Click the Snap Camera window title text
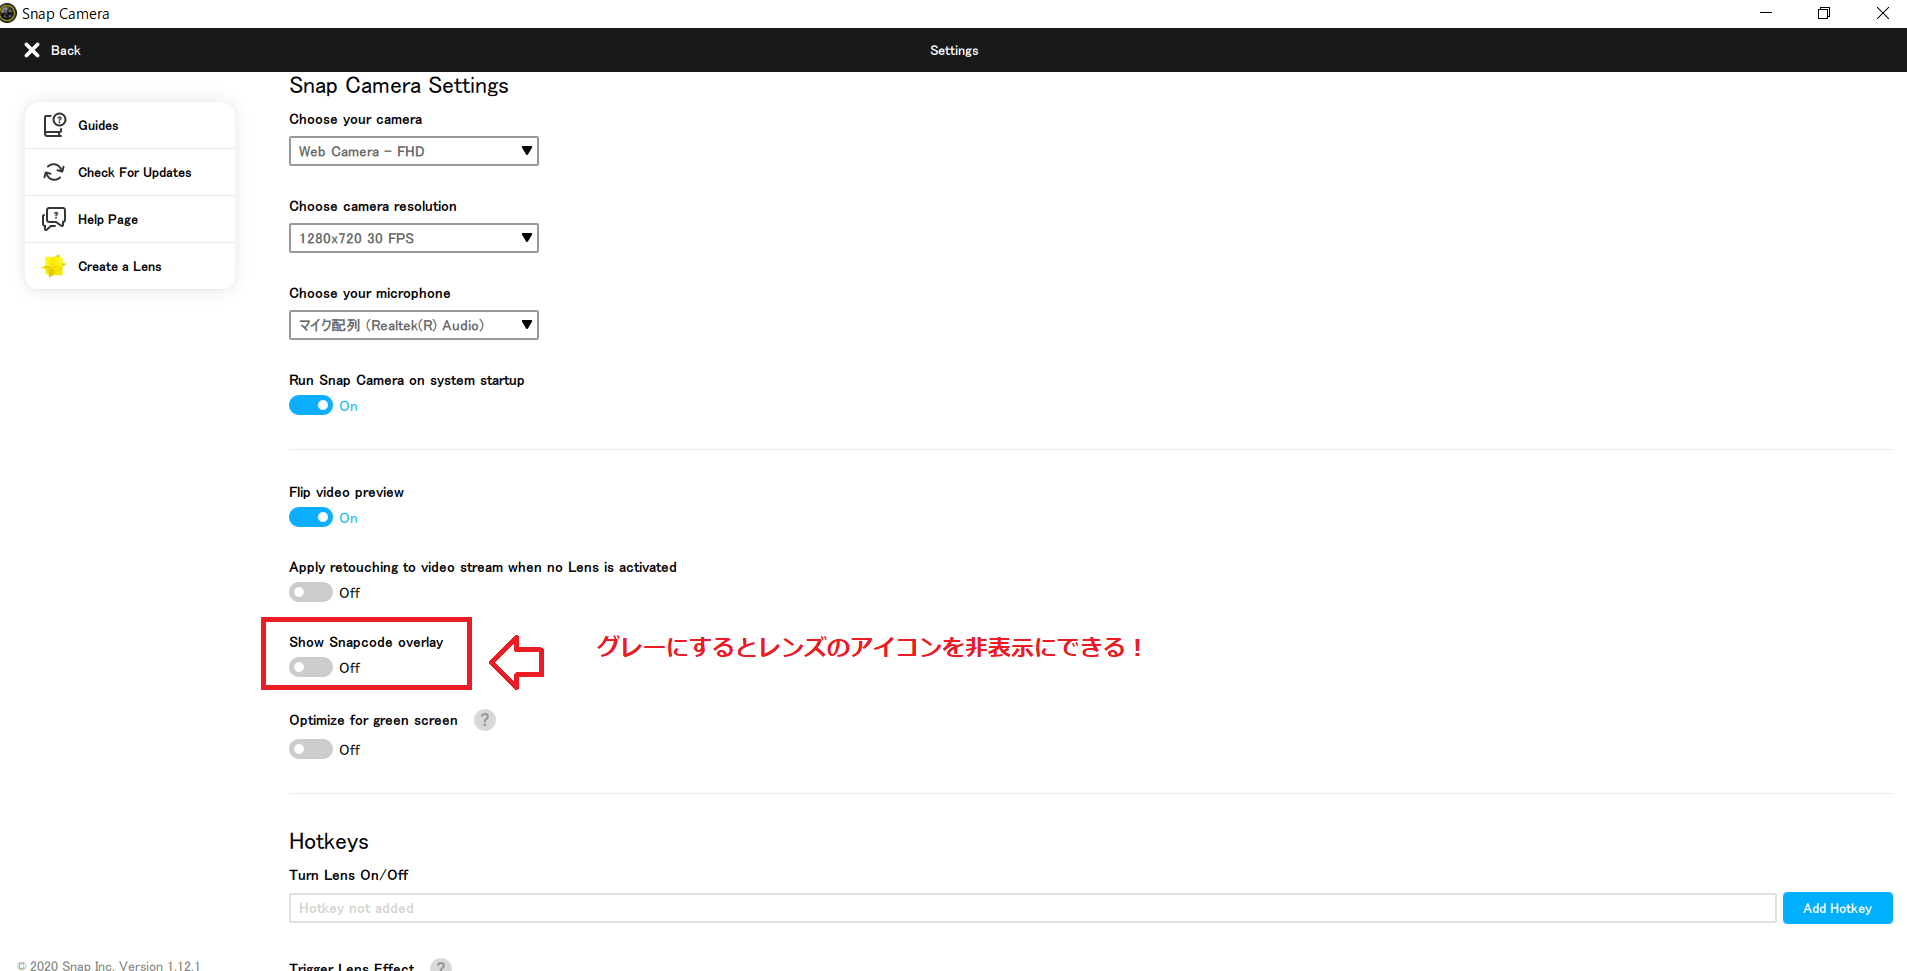This screenshot has width=1907, height=971. pyautogui.click(x=66, y=14)
